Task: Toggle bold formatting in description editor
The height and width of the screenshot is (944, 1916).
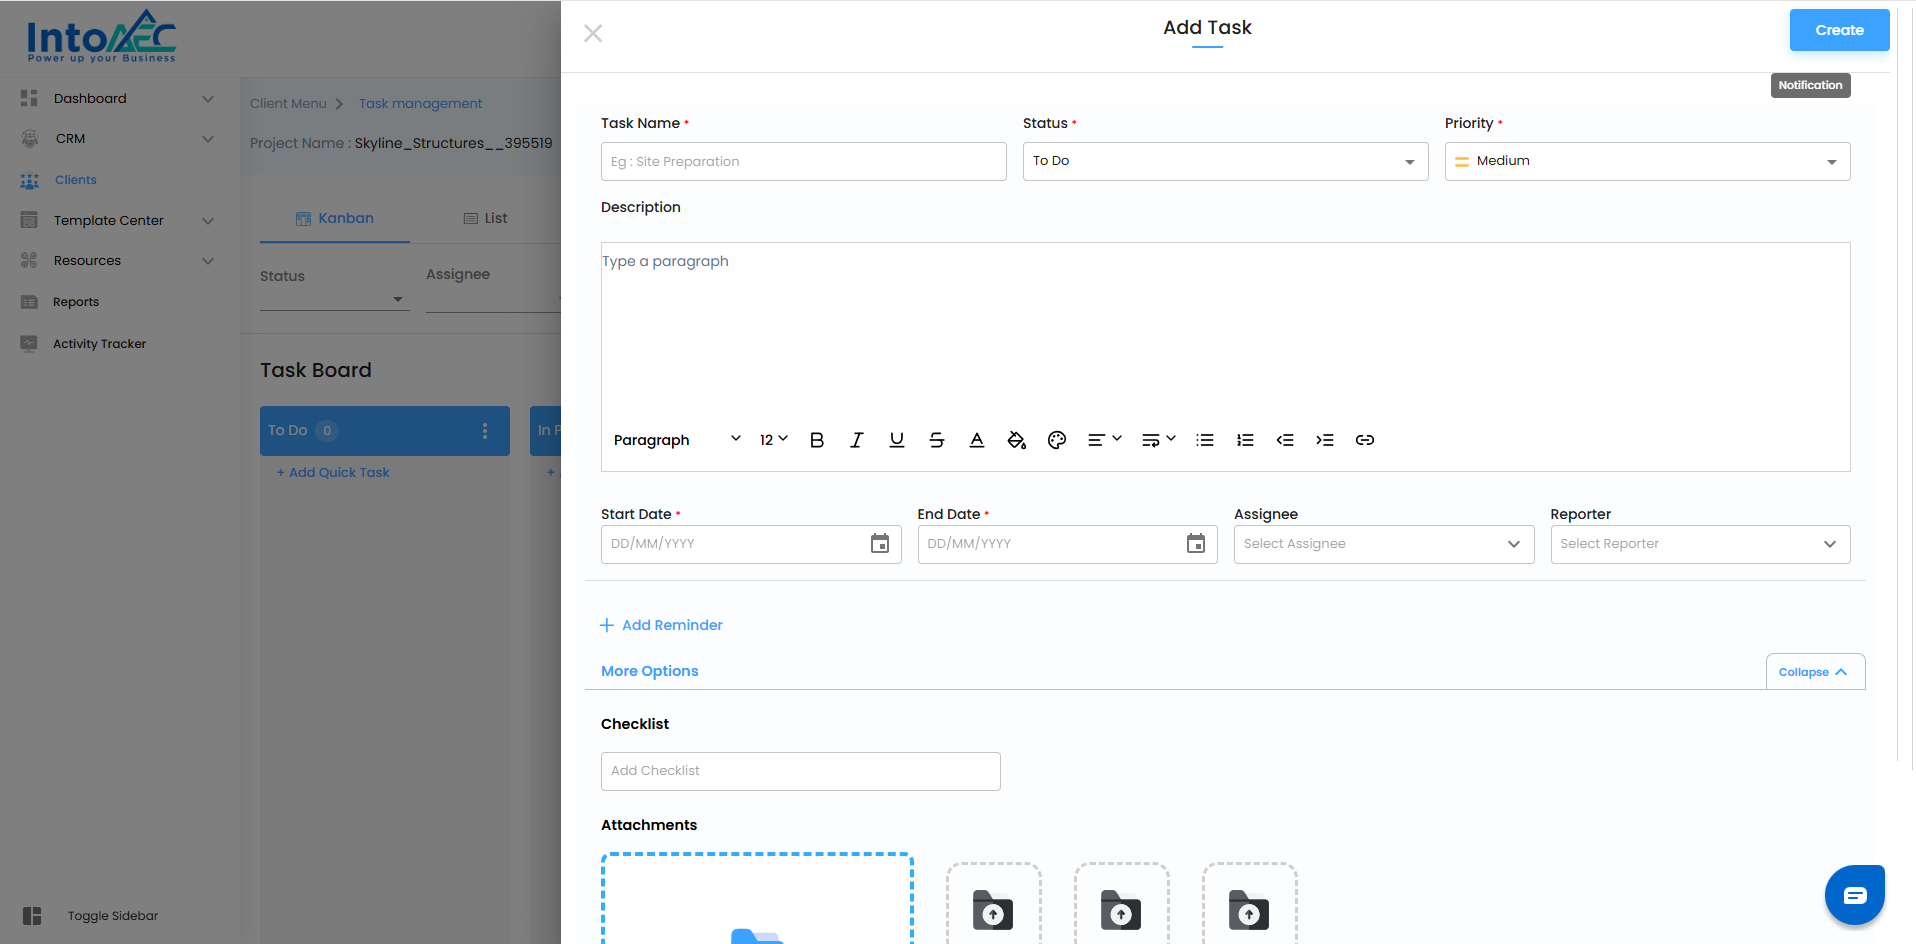Action: click(817, 440)
